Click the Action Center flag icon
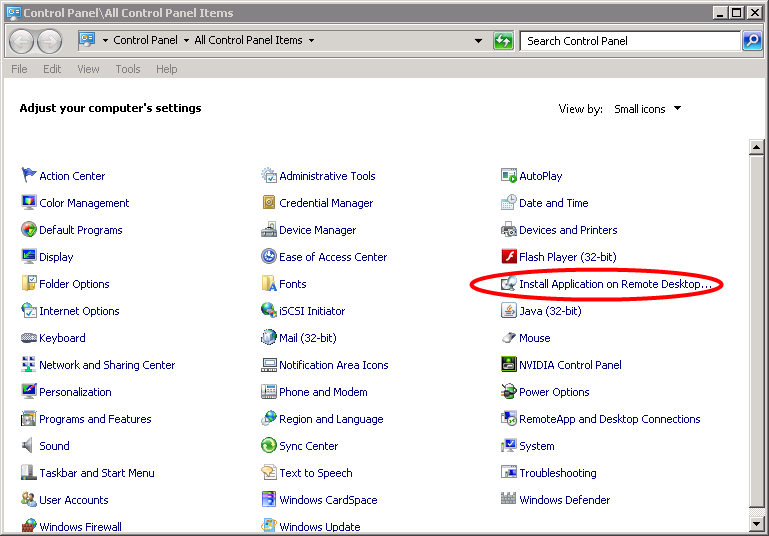The height and width of the screenshot is (536, 769). coord(28,175)
